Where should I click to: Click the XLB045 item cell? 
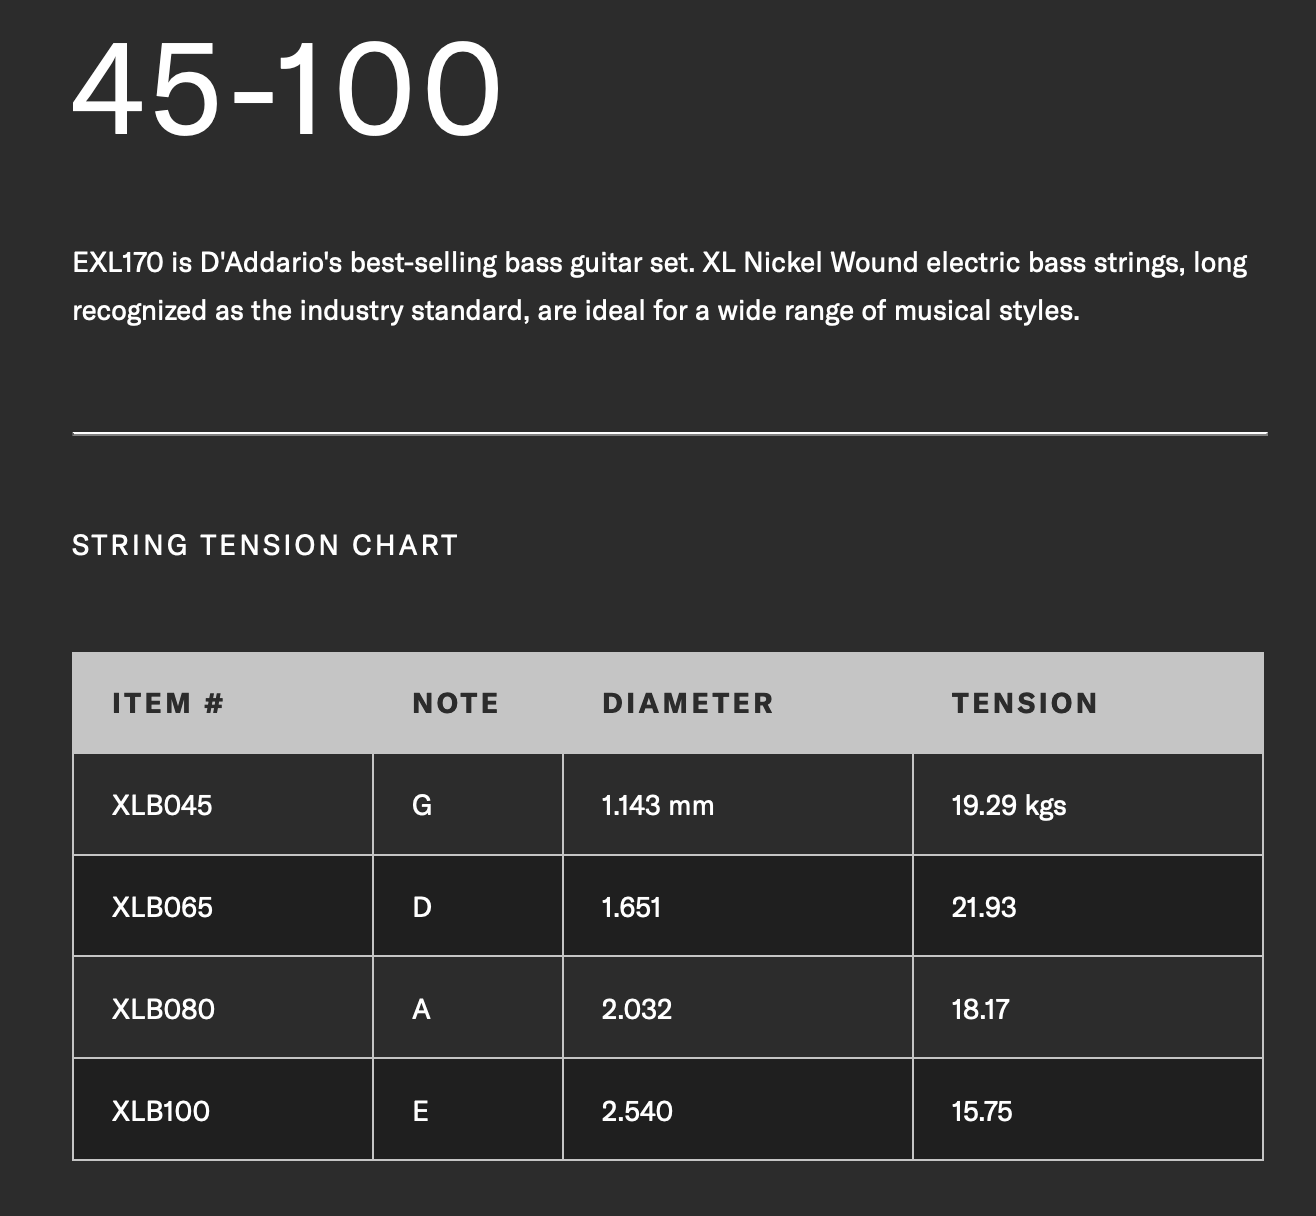point(223,805)
